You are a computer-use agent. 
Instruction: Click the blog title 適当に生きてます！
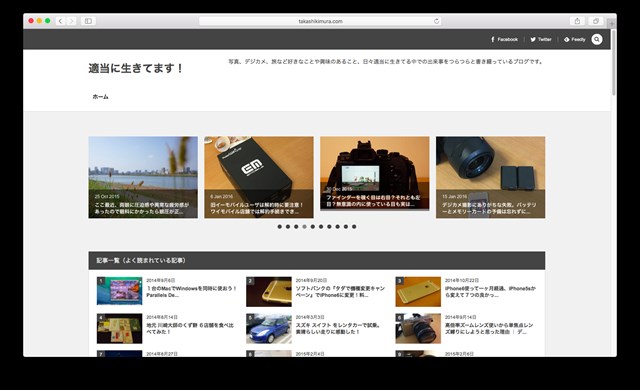point(136,68)
